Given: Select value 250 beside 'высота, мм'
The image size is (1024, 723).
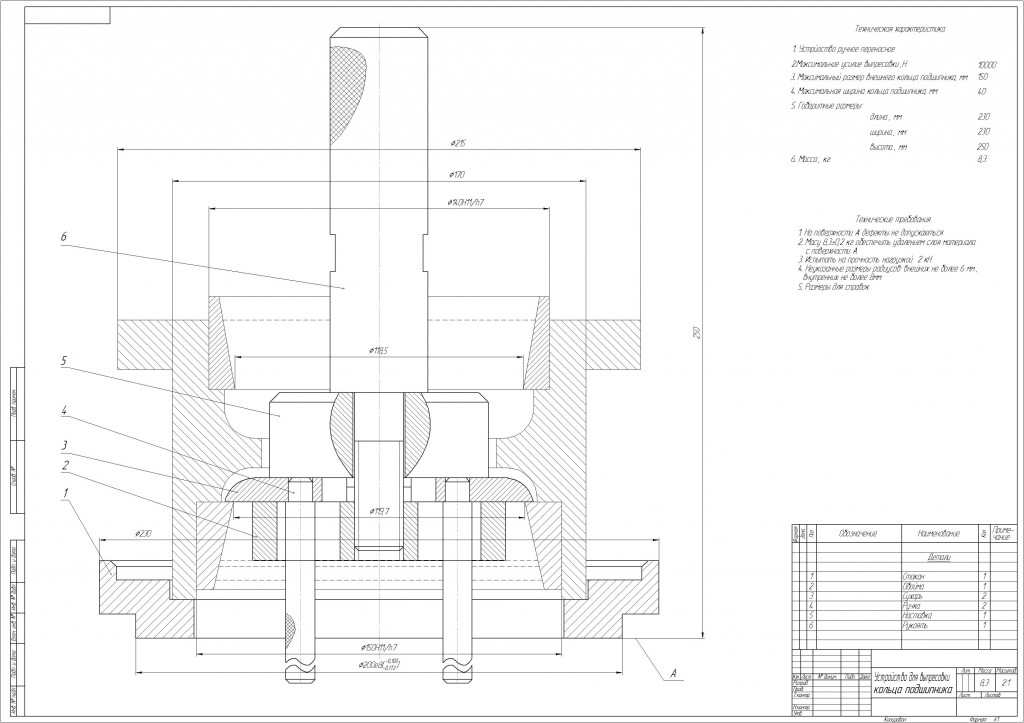Looking at the screenshot, I should (984, 147).
